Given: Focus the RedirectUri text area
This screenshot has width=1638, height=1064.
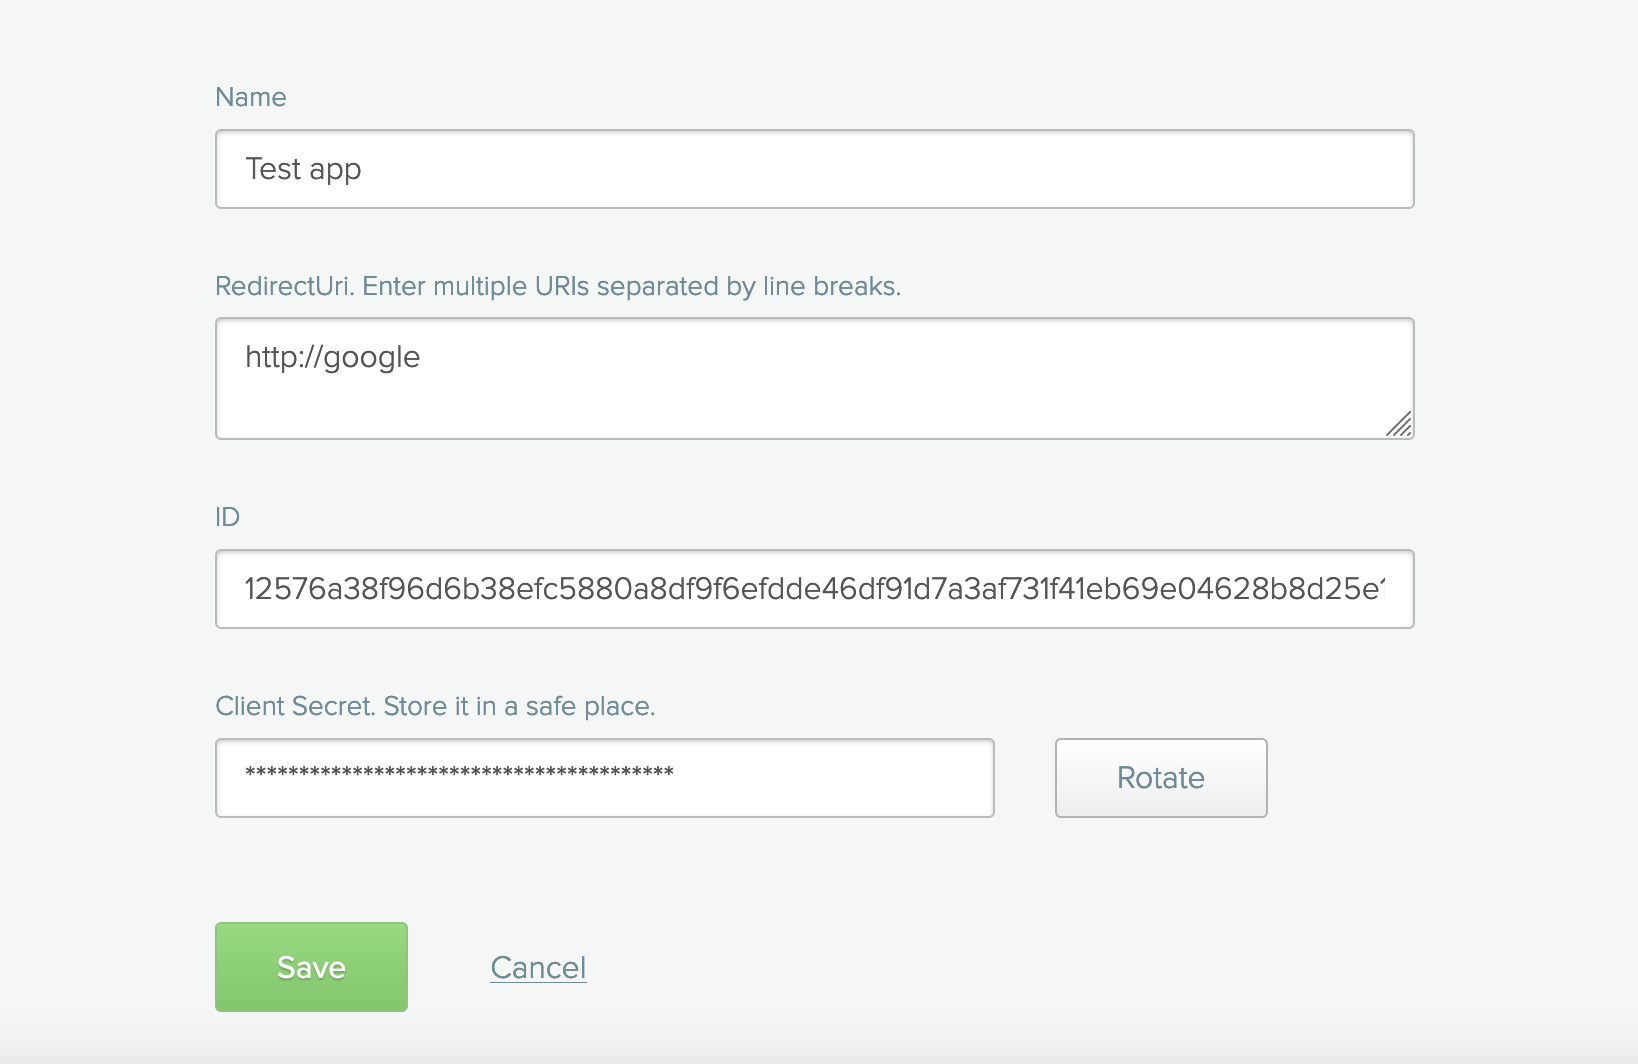Looking at the screenshot, I should coord(814,378).
